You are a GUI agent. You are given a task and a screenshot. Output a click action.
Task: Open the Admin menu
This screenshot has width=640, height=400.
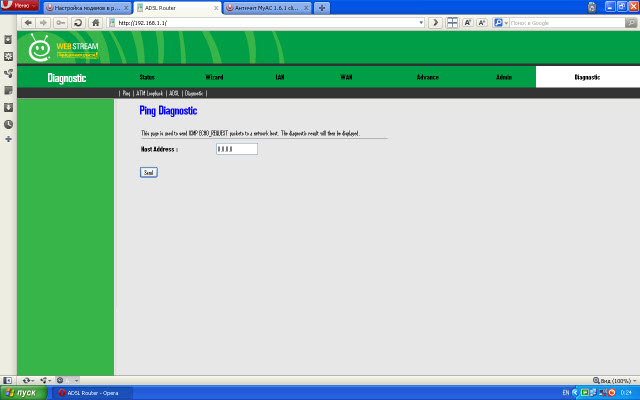pyautogui.click(x=504, y=77)
